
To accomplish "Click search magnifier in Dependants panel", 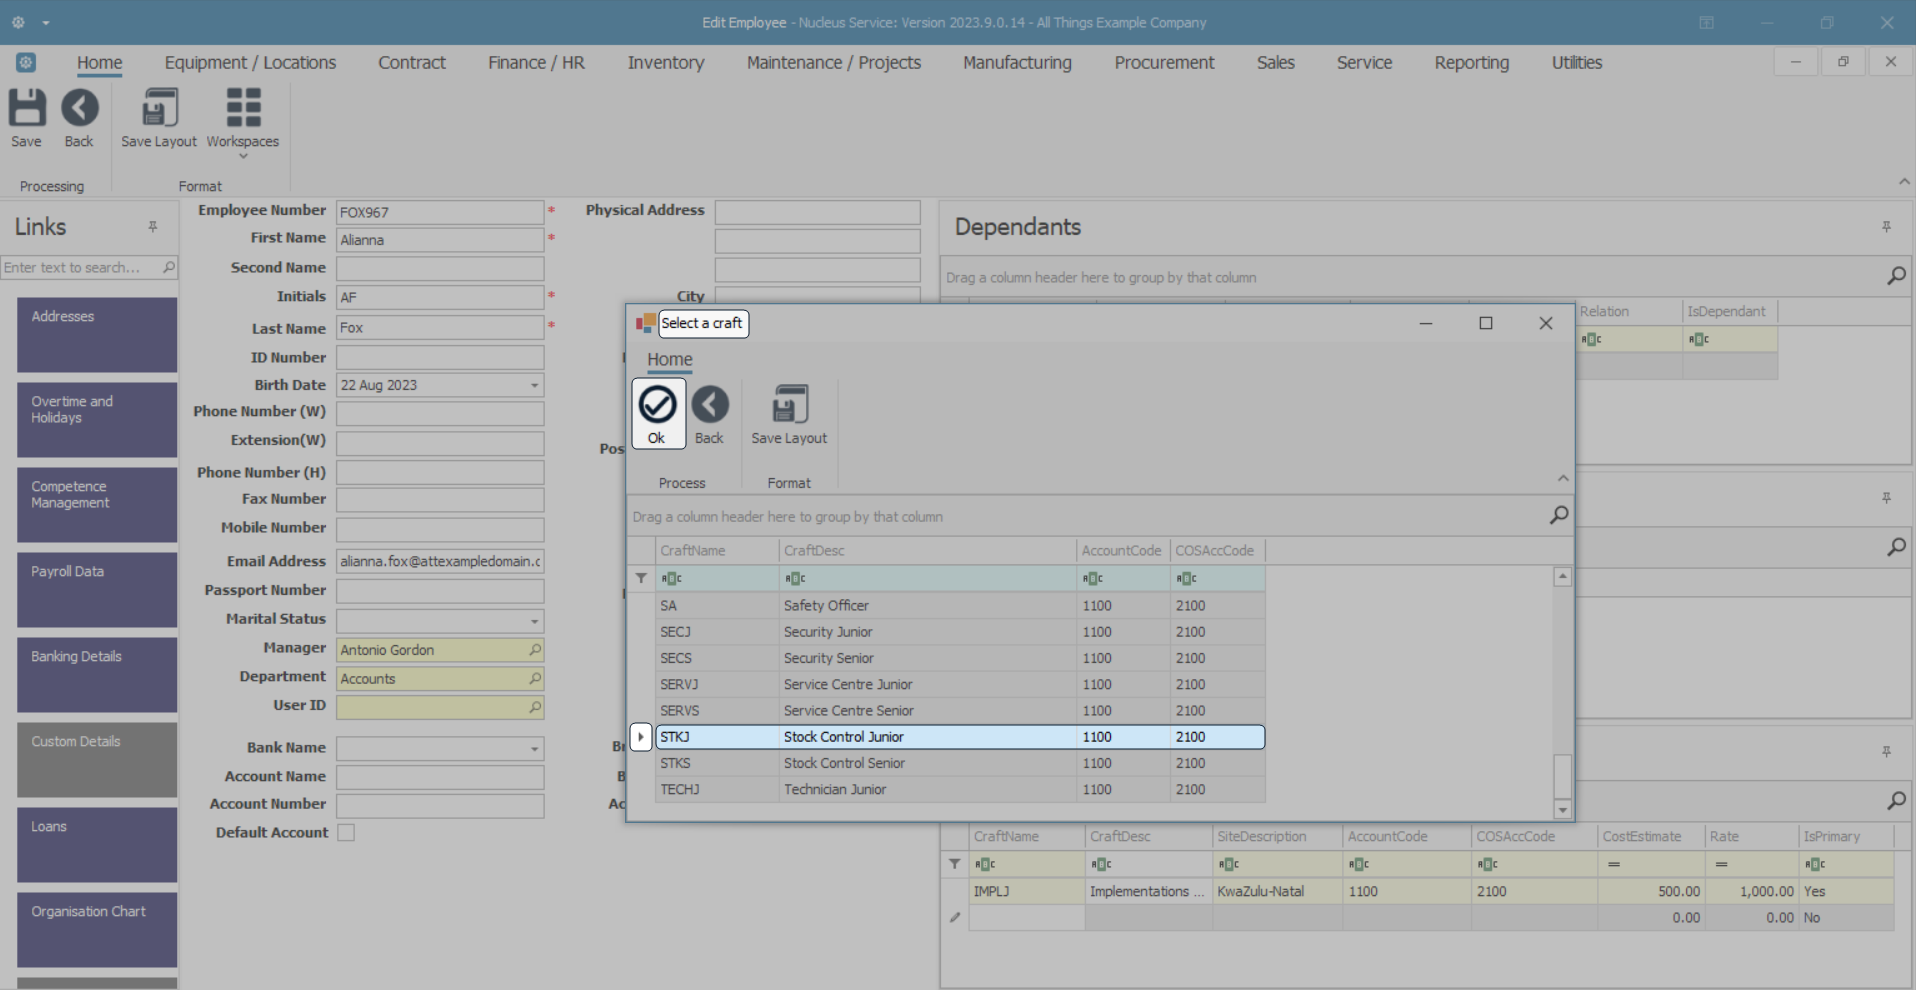I will click(1895, 277).
